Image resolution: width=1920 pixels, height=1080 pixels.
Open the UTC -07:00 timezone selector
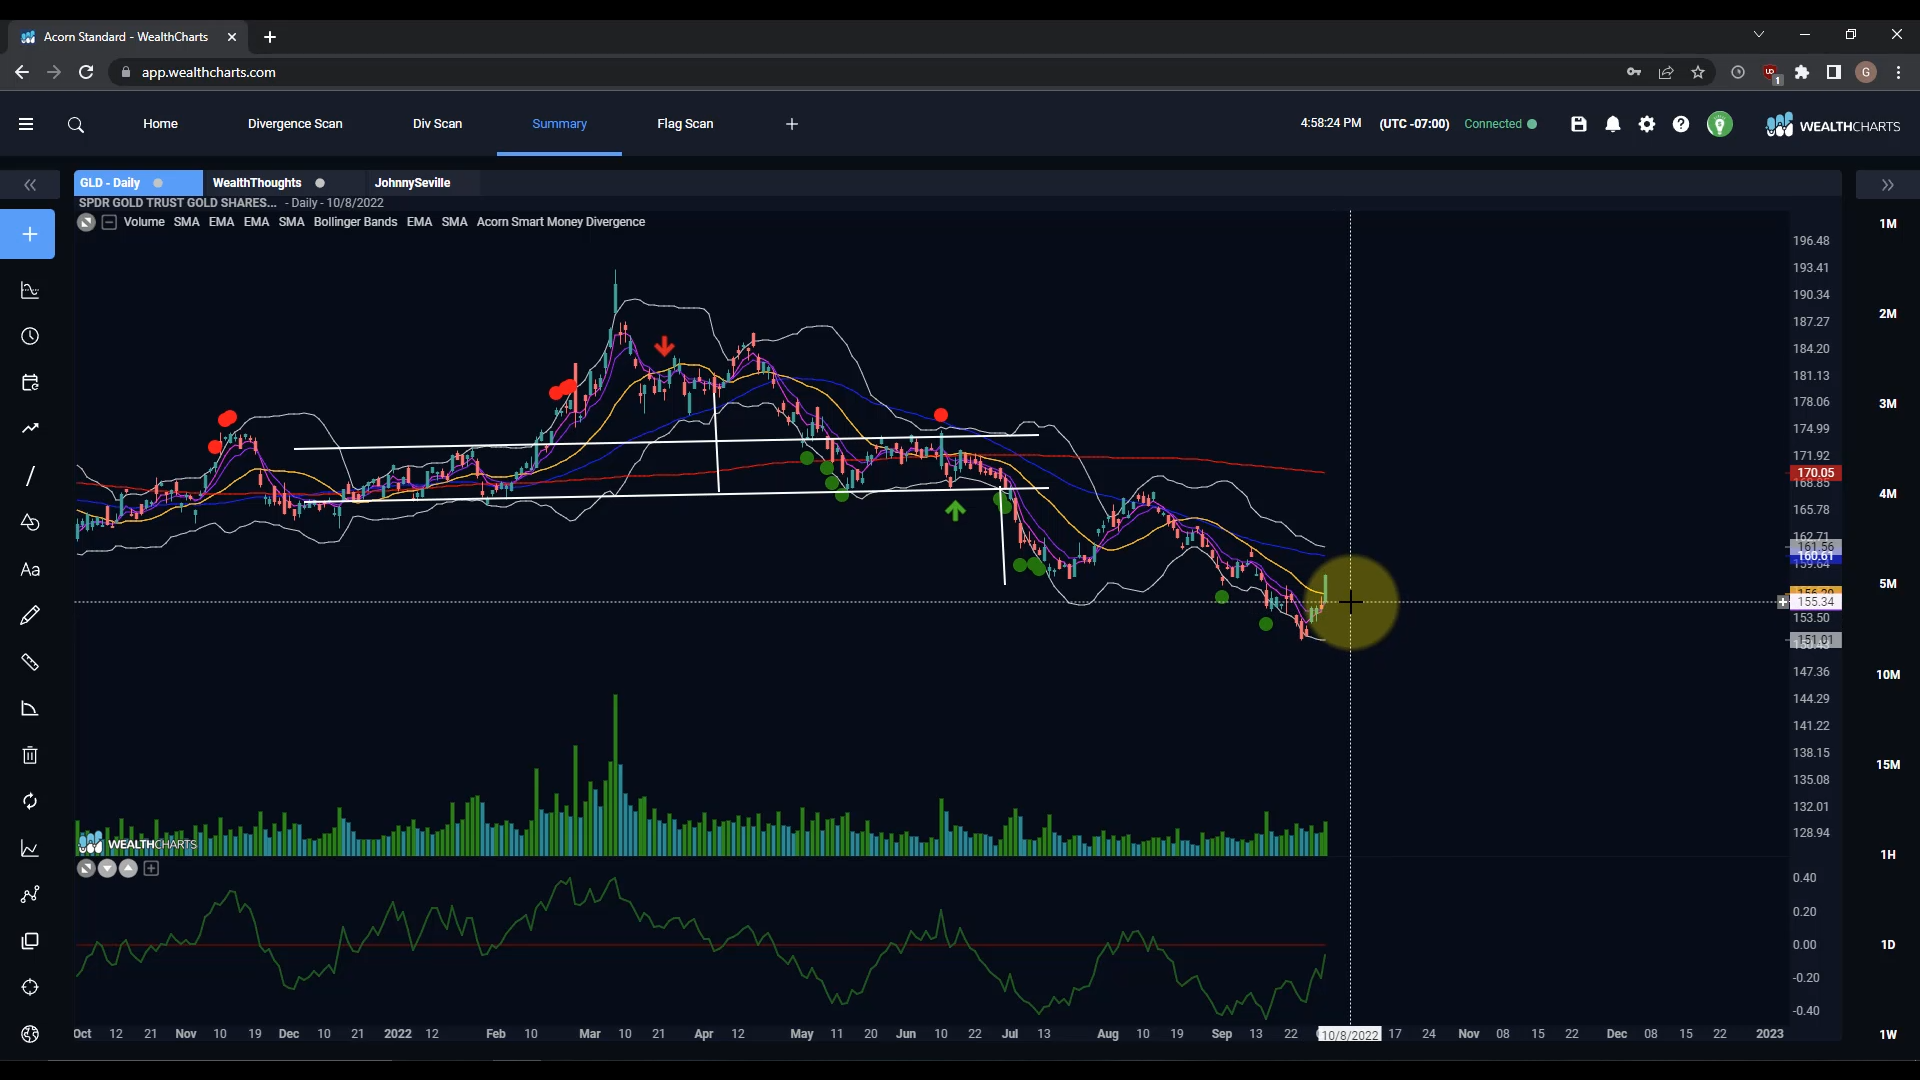[1414, 124]
